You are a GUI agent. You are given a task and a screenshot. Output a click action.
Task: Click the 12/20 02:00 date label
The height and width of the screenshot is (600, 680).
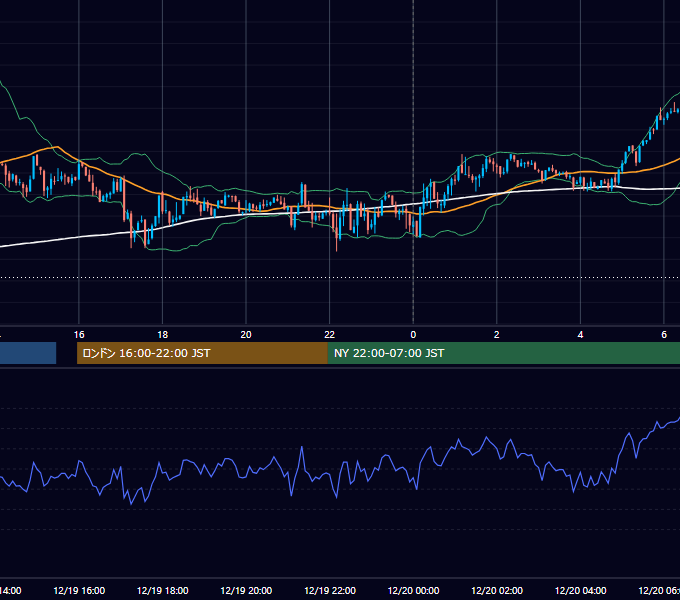tap(497, 590)
